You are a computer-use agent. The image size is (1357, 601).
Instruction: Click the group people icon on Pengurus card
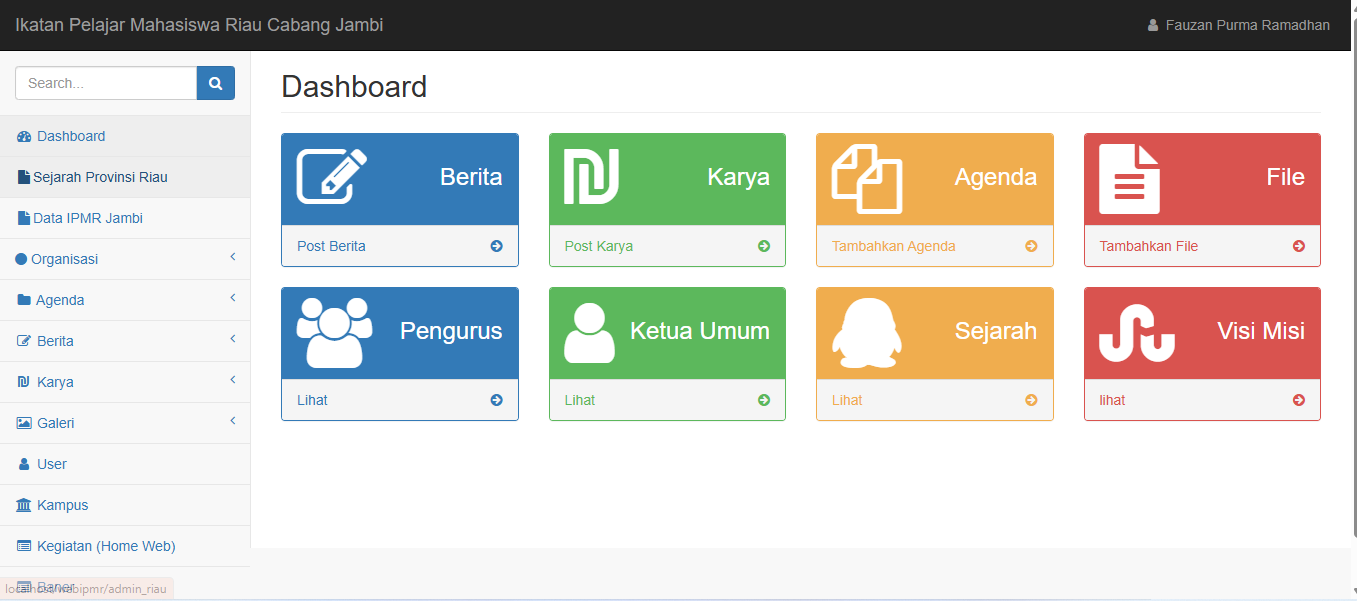click(334, 331)
